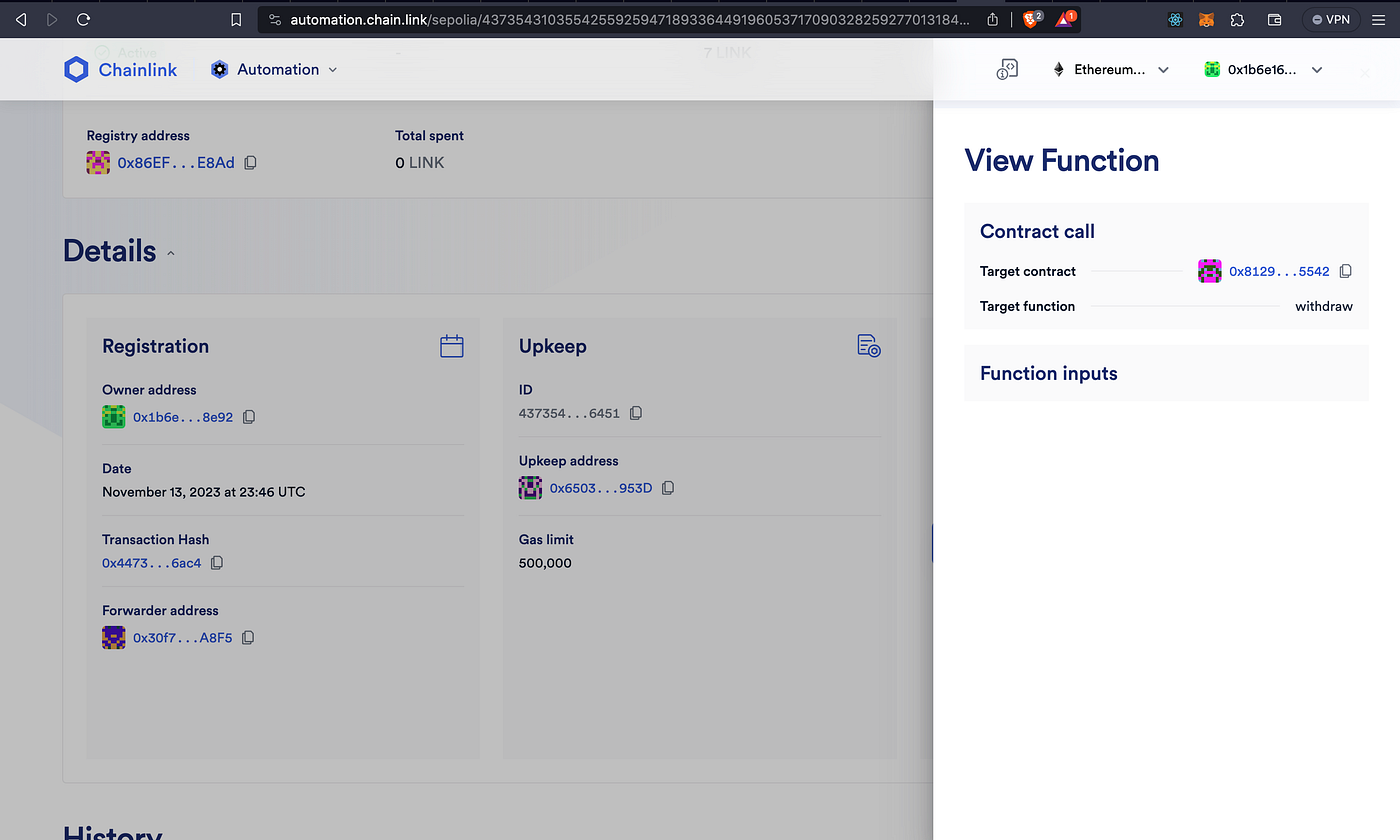Click the upkeep ID text 437354...6451

click(x=569, y=413)
